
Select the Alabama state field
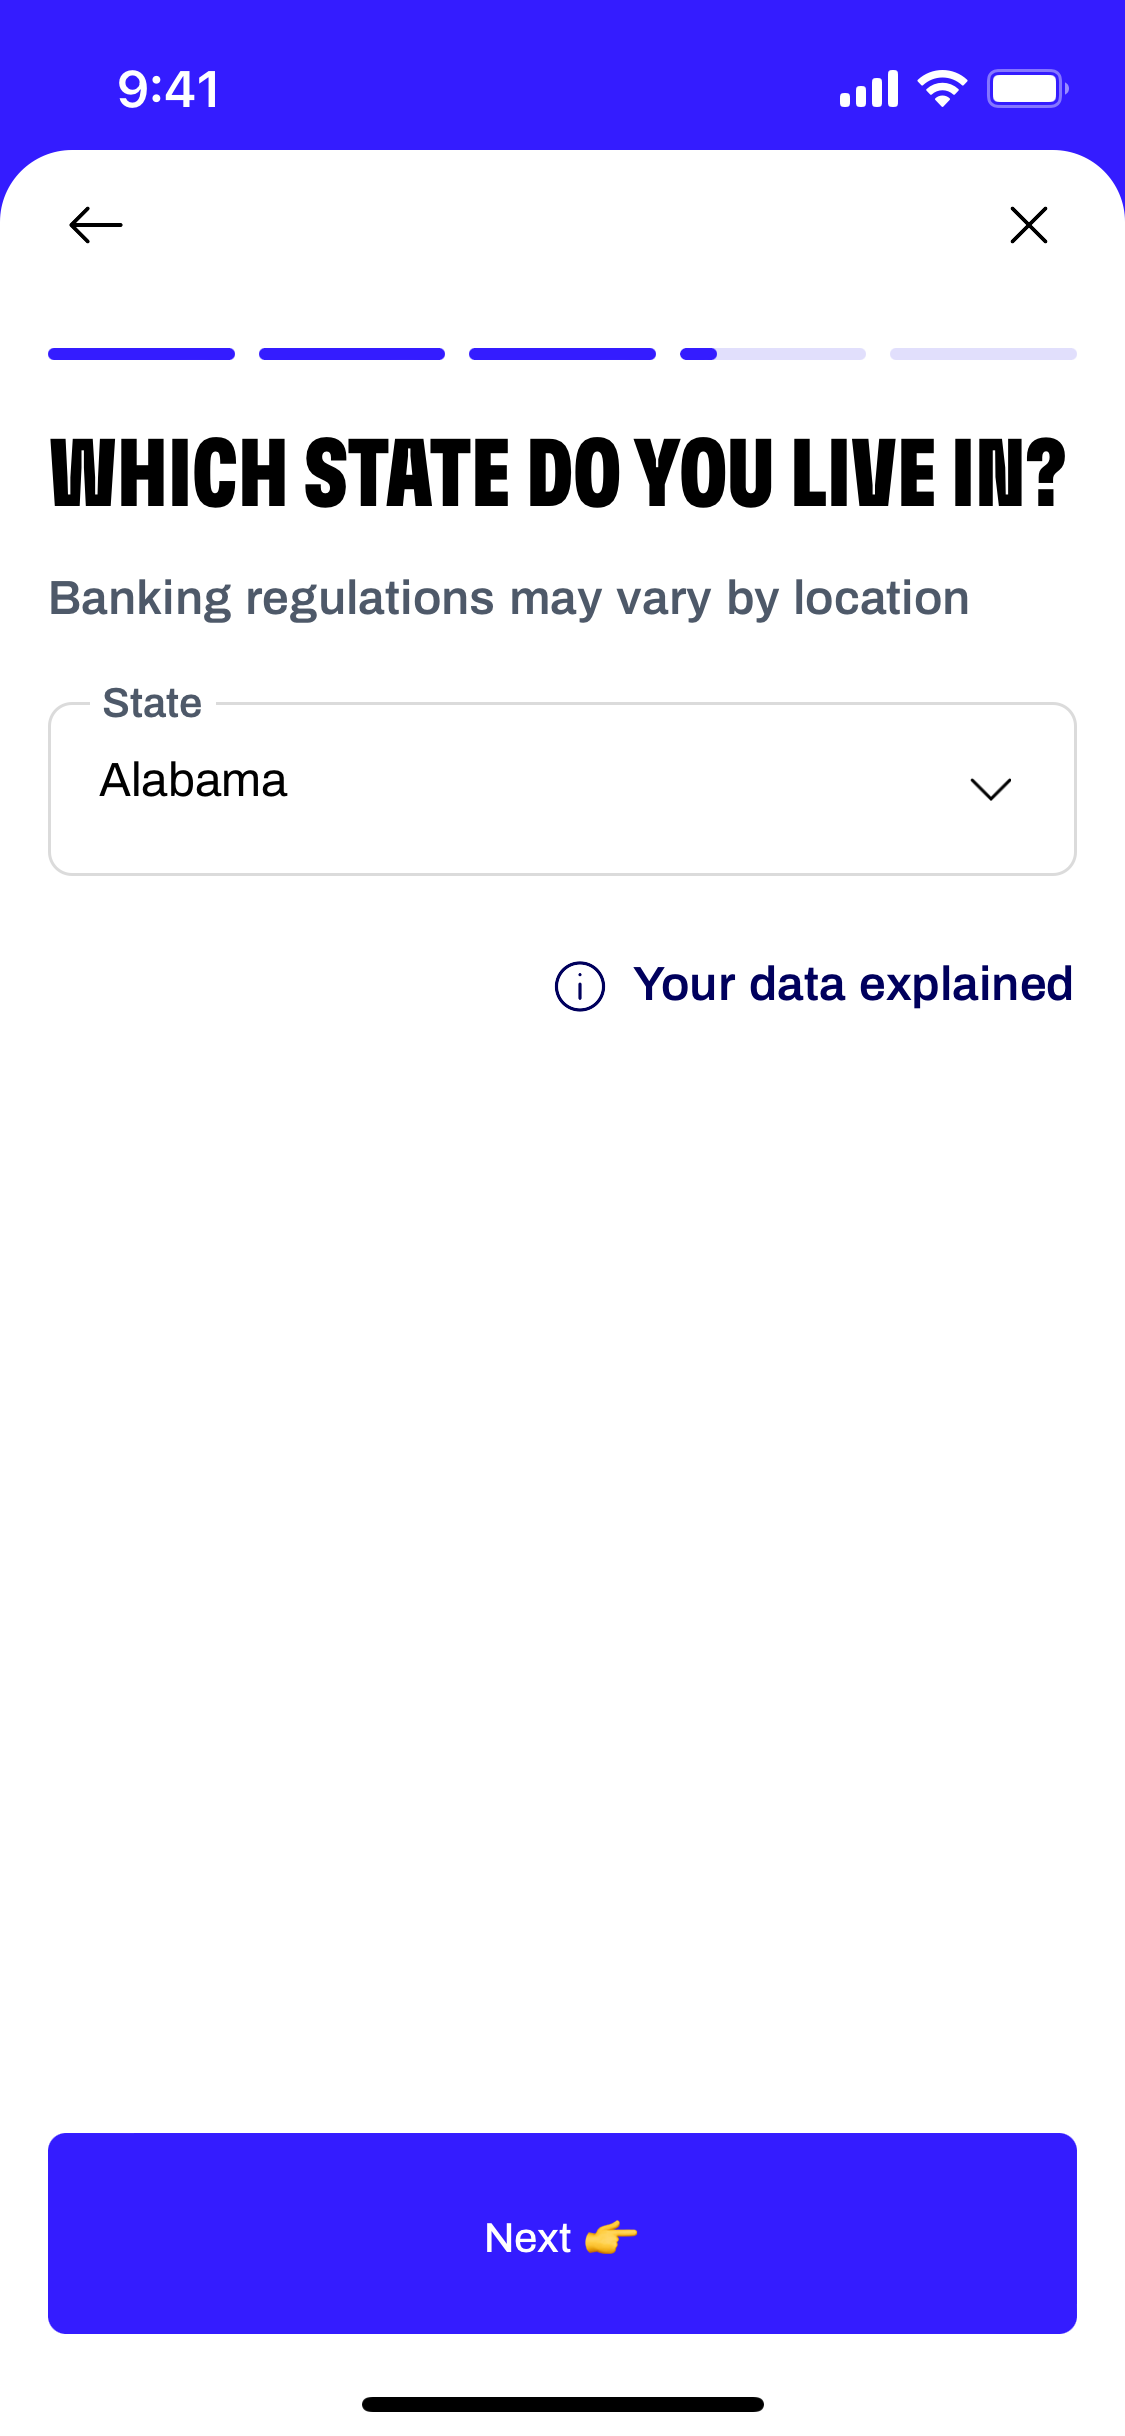click(x=562, y=789)
